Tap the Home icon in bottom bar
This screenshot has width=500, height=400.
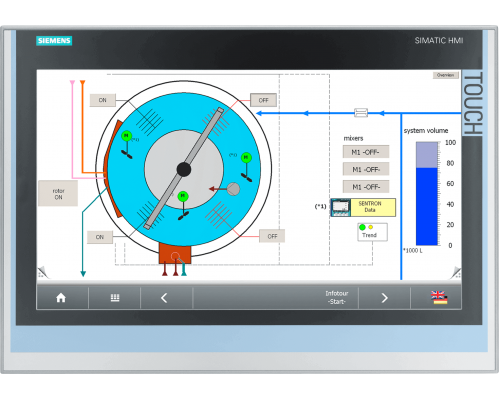61,298
